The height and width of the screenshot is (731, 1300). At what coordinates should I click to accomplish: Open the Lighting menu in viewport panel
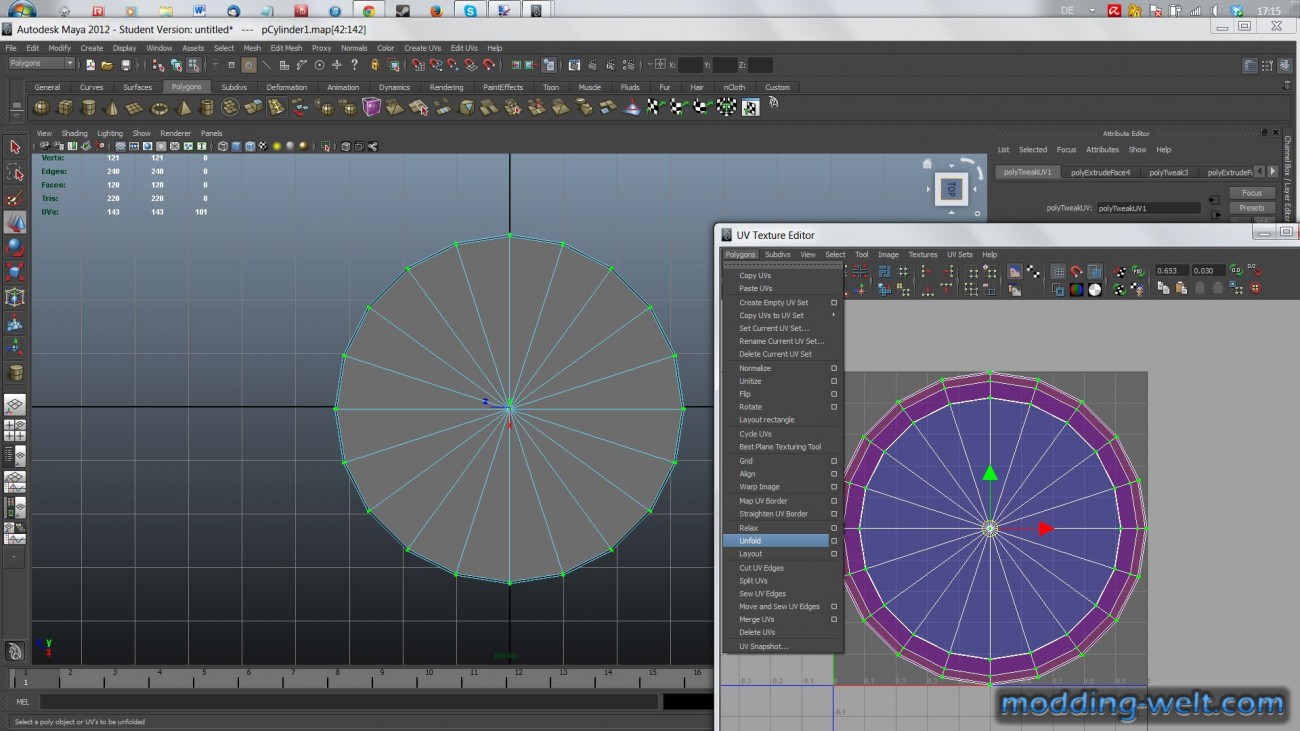click(110, 133)
